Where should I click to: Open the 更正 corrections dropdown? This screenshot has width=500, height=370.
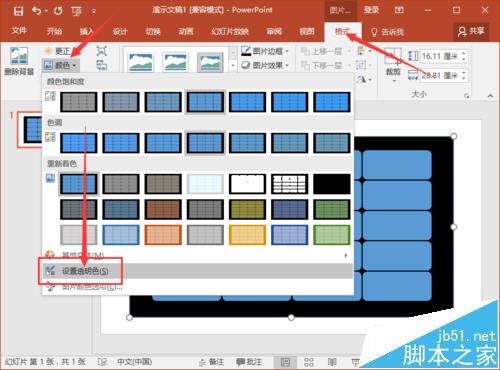[57, 51]
